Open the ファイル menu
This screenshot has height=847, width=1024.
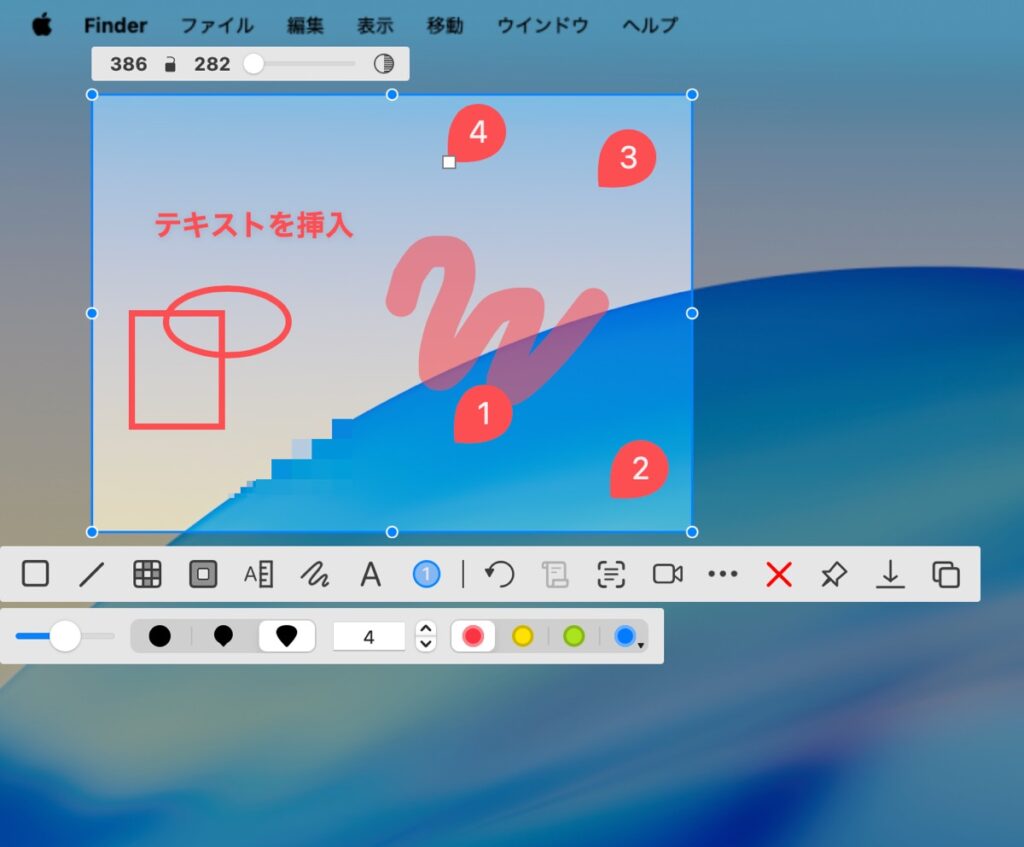217,25
